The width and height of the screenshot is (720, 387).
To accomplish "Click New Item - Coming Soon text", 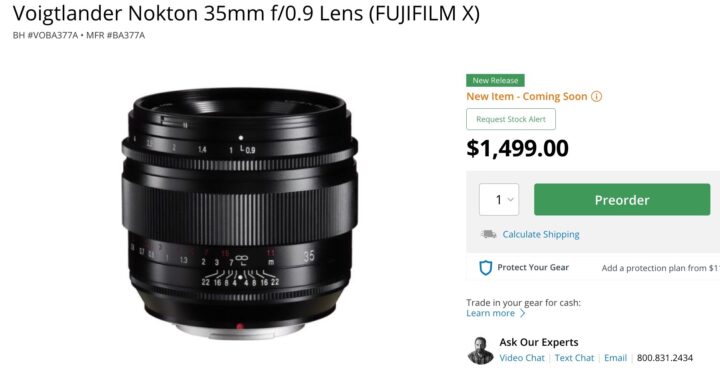I will [527, 96].
